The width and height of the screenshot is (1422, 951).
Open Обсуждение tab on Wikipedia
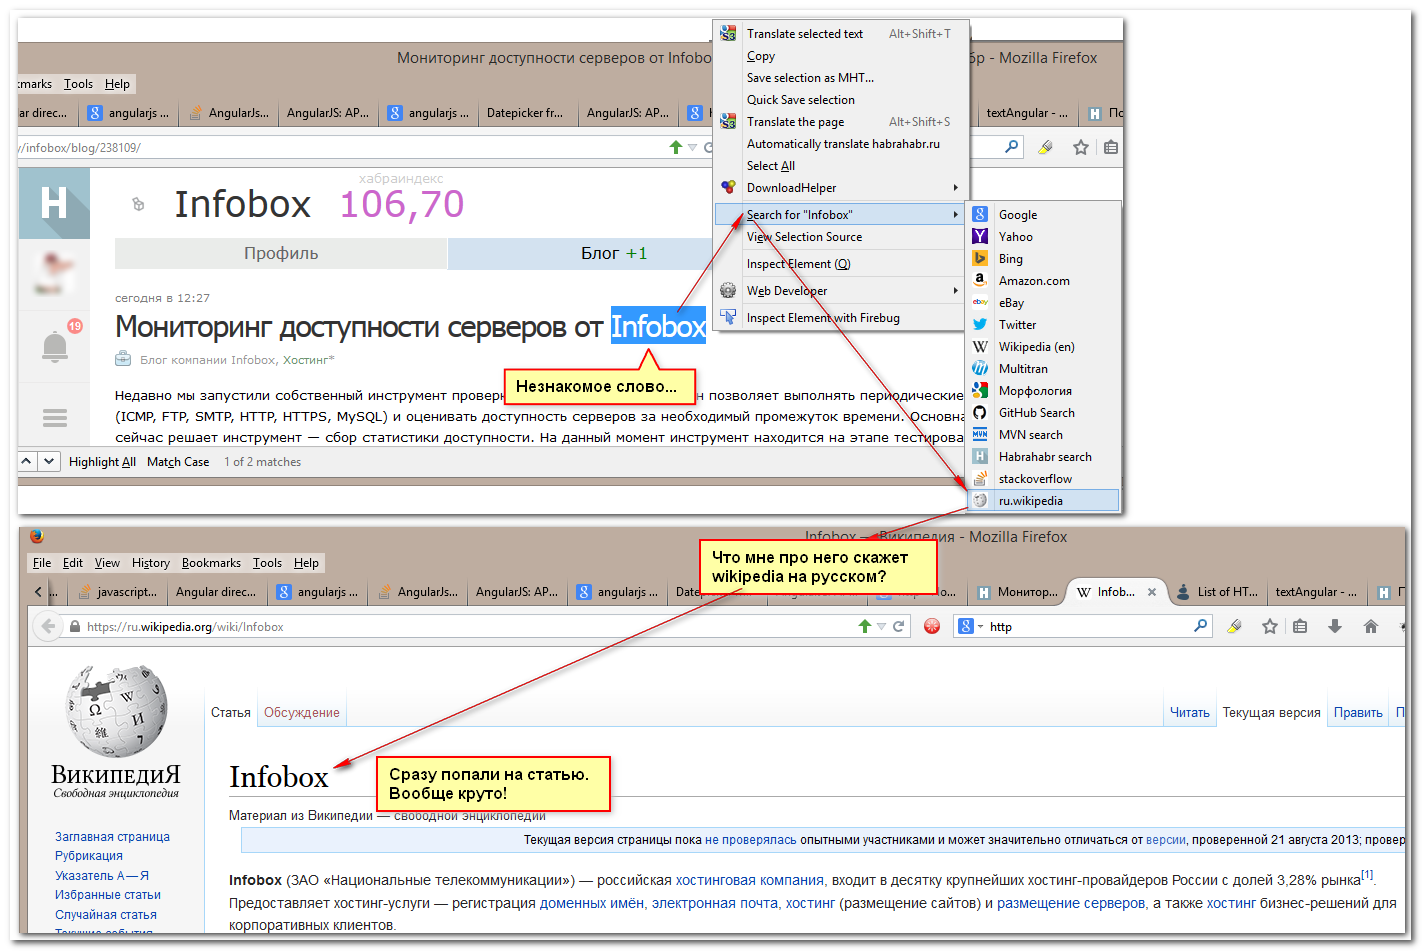(302, 713)
